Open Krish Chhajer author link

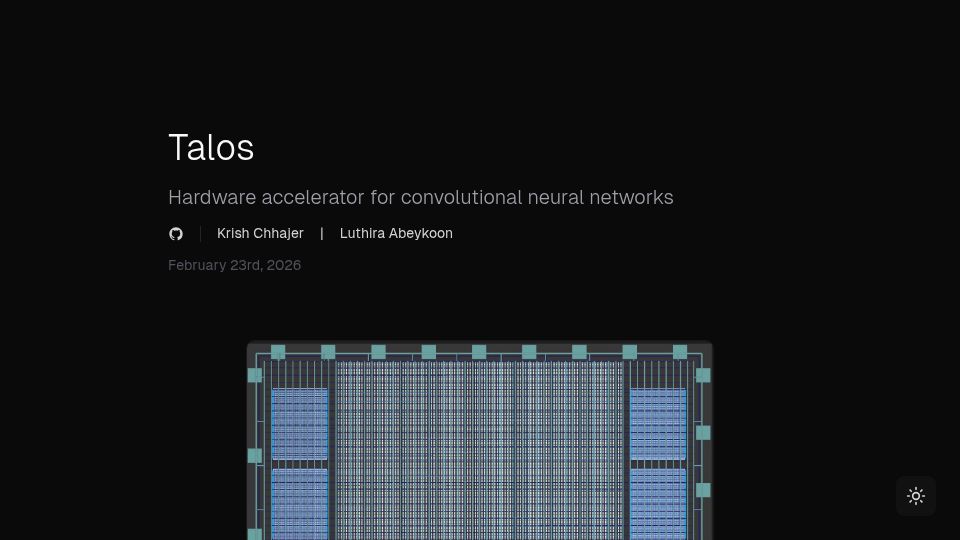pos(260,233)
